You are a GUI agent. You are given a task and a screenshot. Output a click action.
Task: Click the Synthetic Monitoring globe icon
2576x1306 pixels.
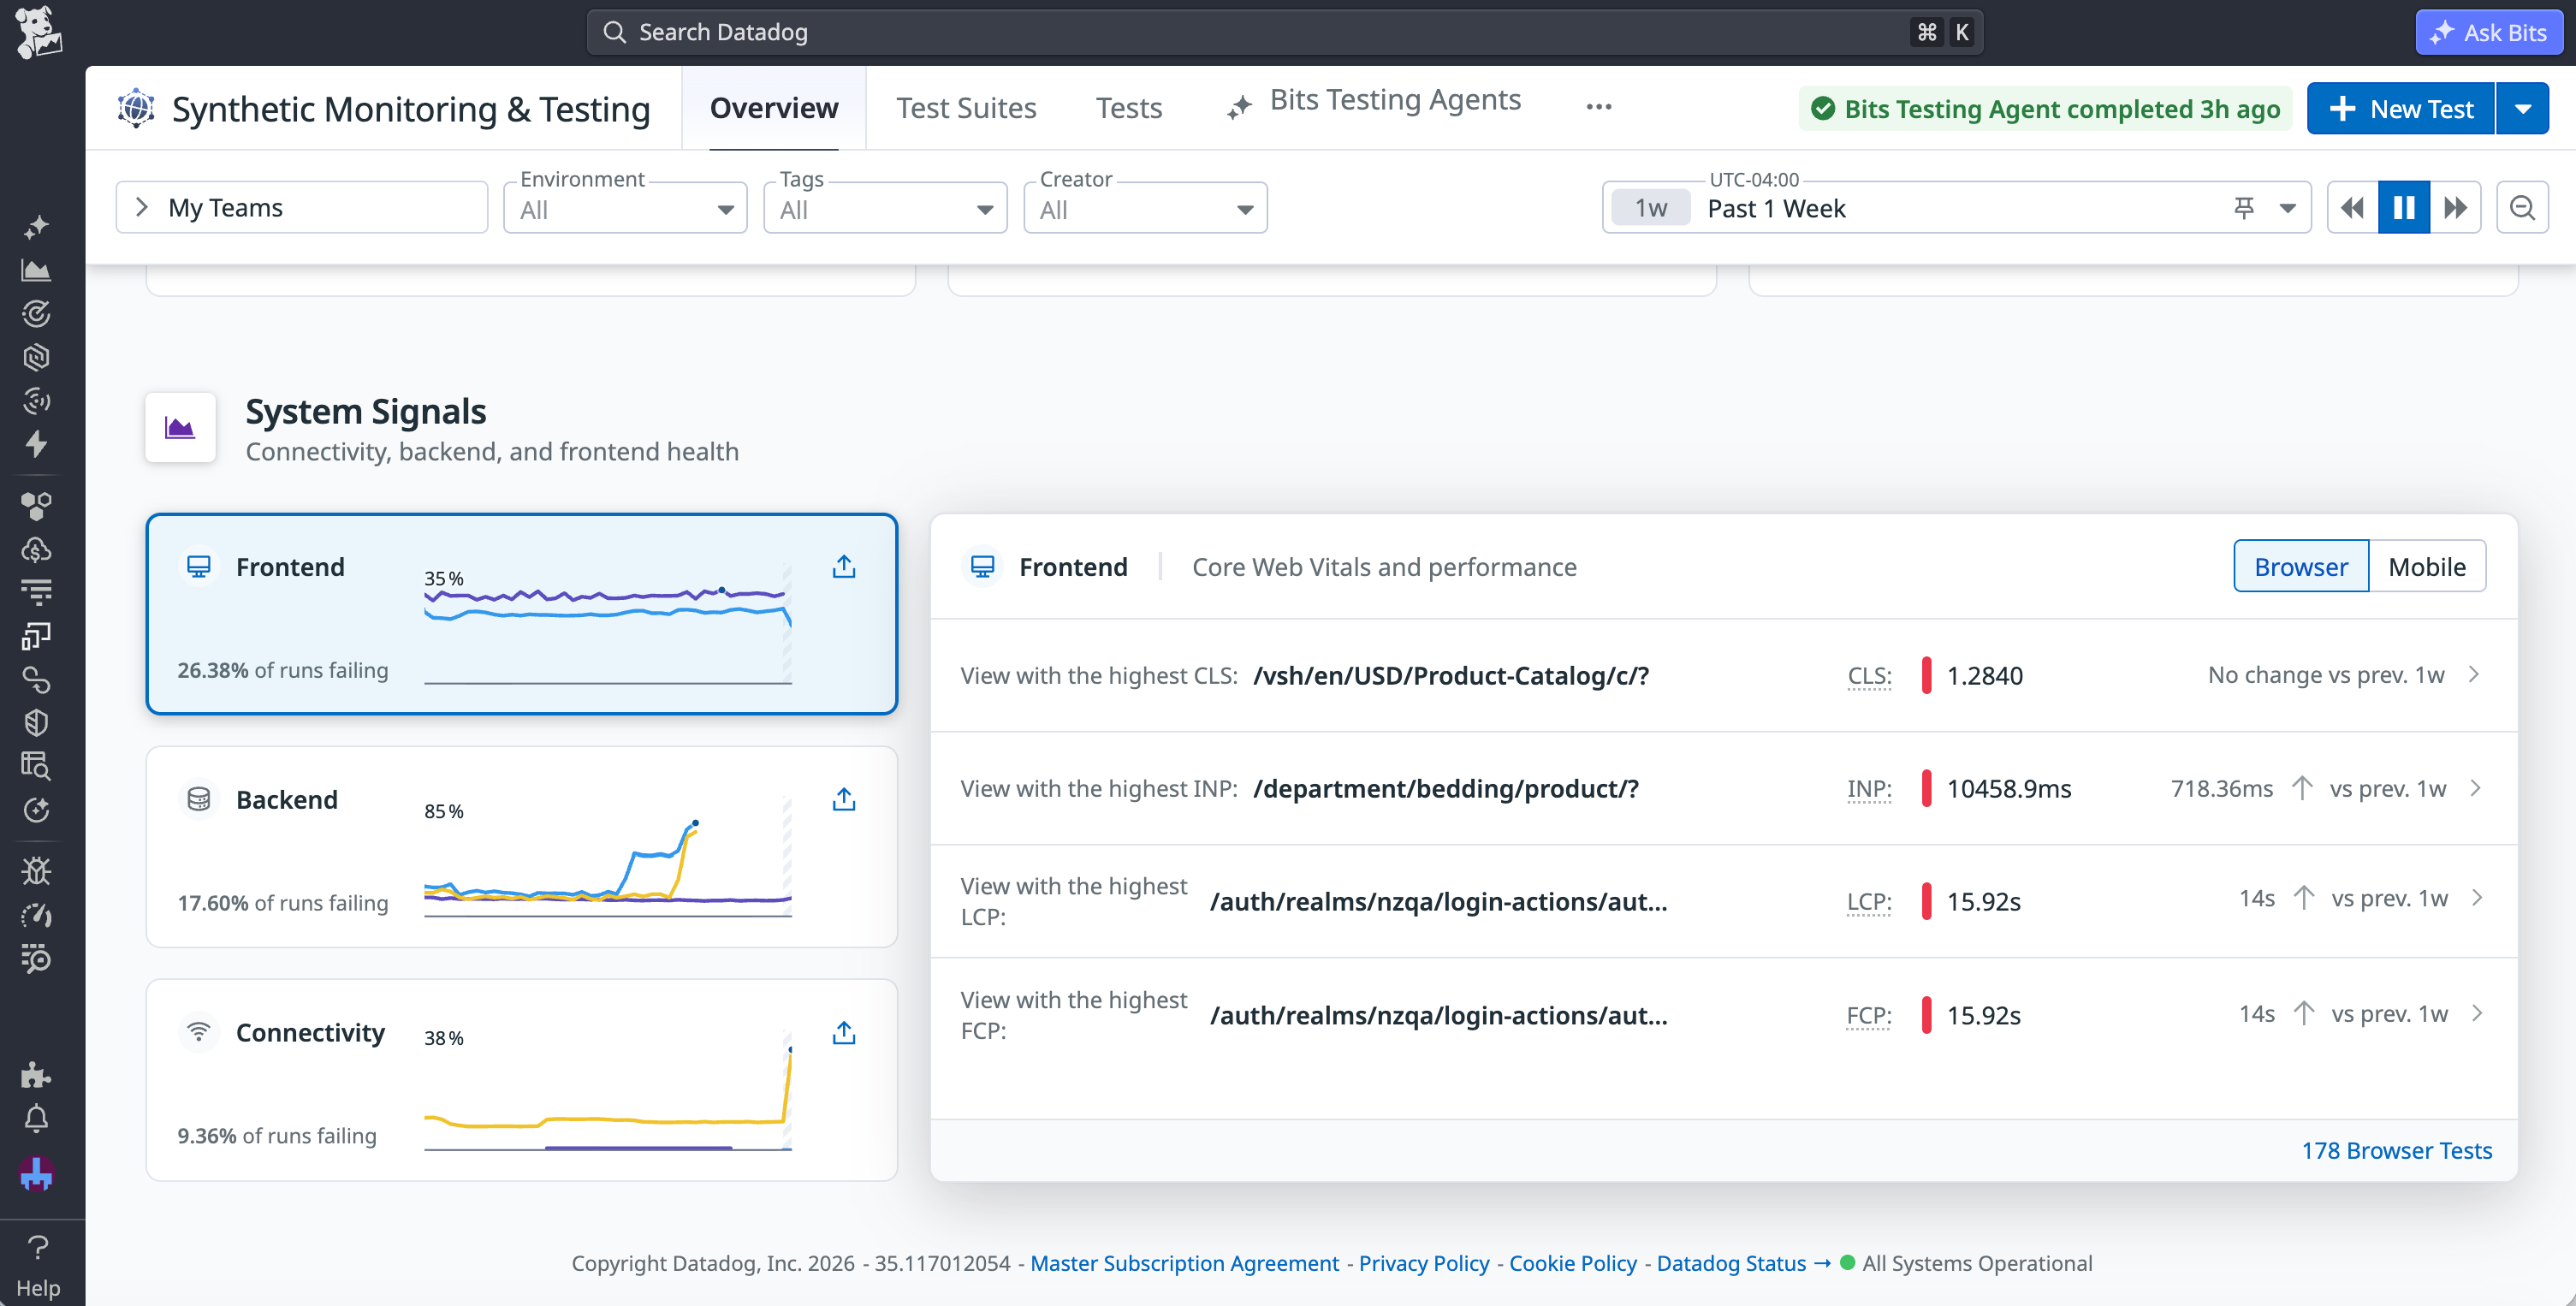pos(136,108)
